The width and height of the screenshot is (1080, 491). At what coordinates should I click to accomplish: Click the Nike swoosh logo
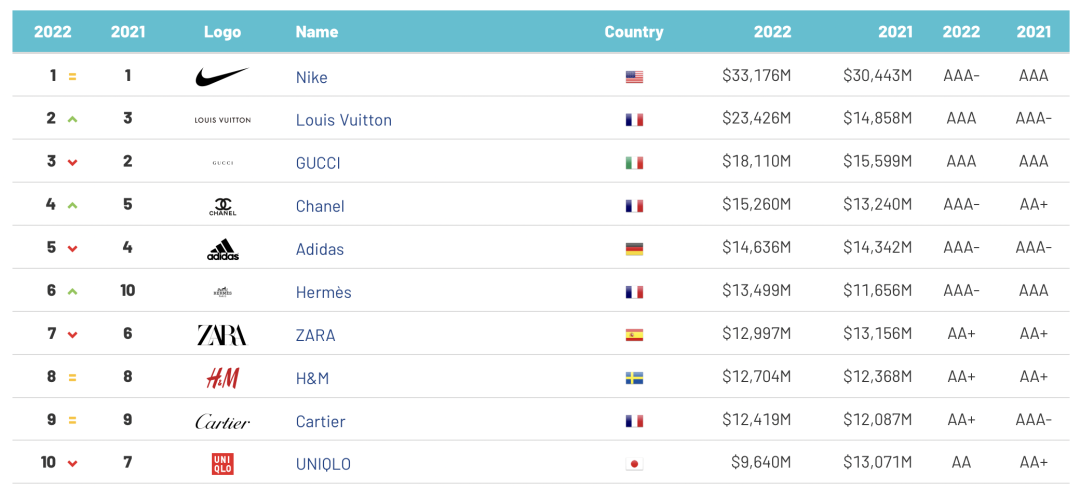pos(222,76)
